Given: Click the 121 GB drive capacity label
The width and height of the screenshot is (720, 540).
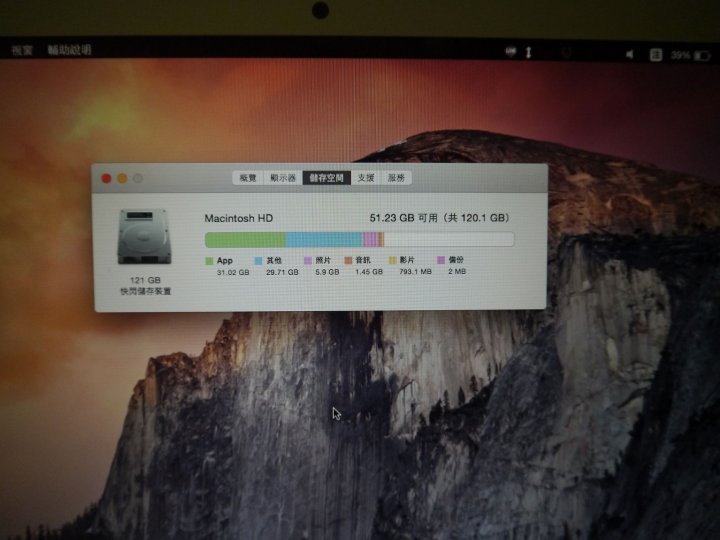Looking at the screenshot, I should point(145,280).
